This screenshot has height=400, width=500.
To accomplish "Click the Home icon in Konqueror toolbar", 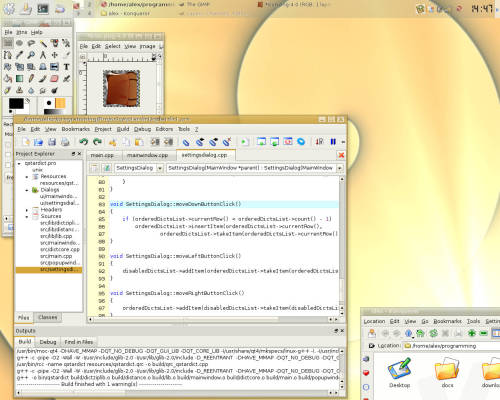I will [420, 333].
